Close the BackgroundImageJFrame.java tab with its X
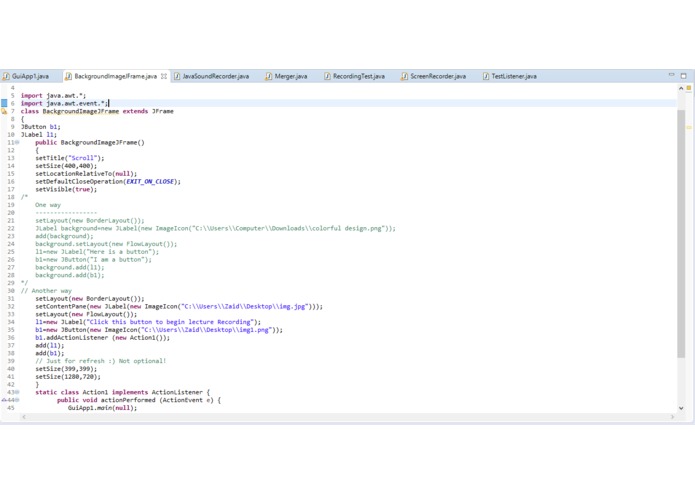Image resolution: width=695 pixels, height=494 pixels. coord(164,76)
